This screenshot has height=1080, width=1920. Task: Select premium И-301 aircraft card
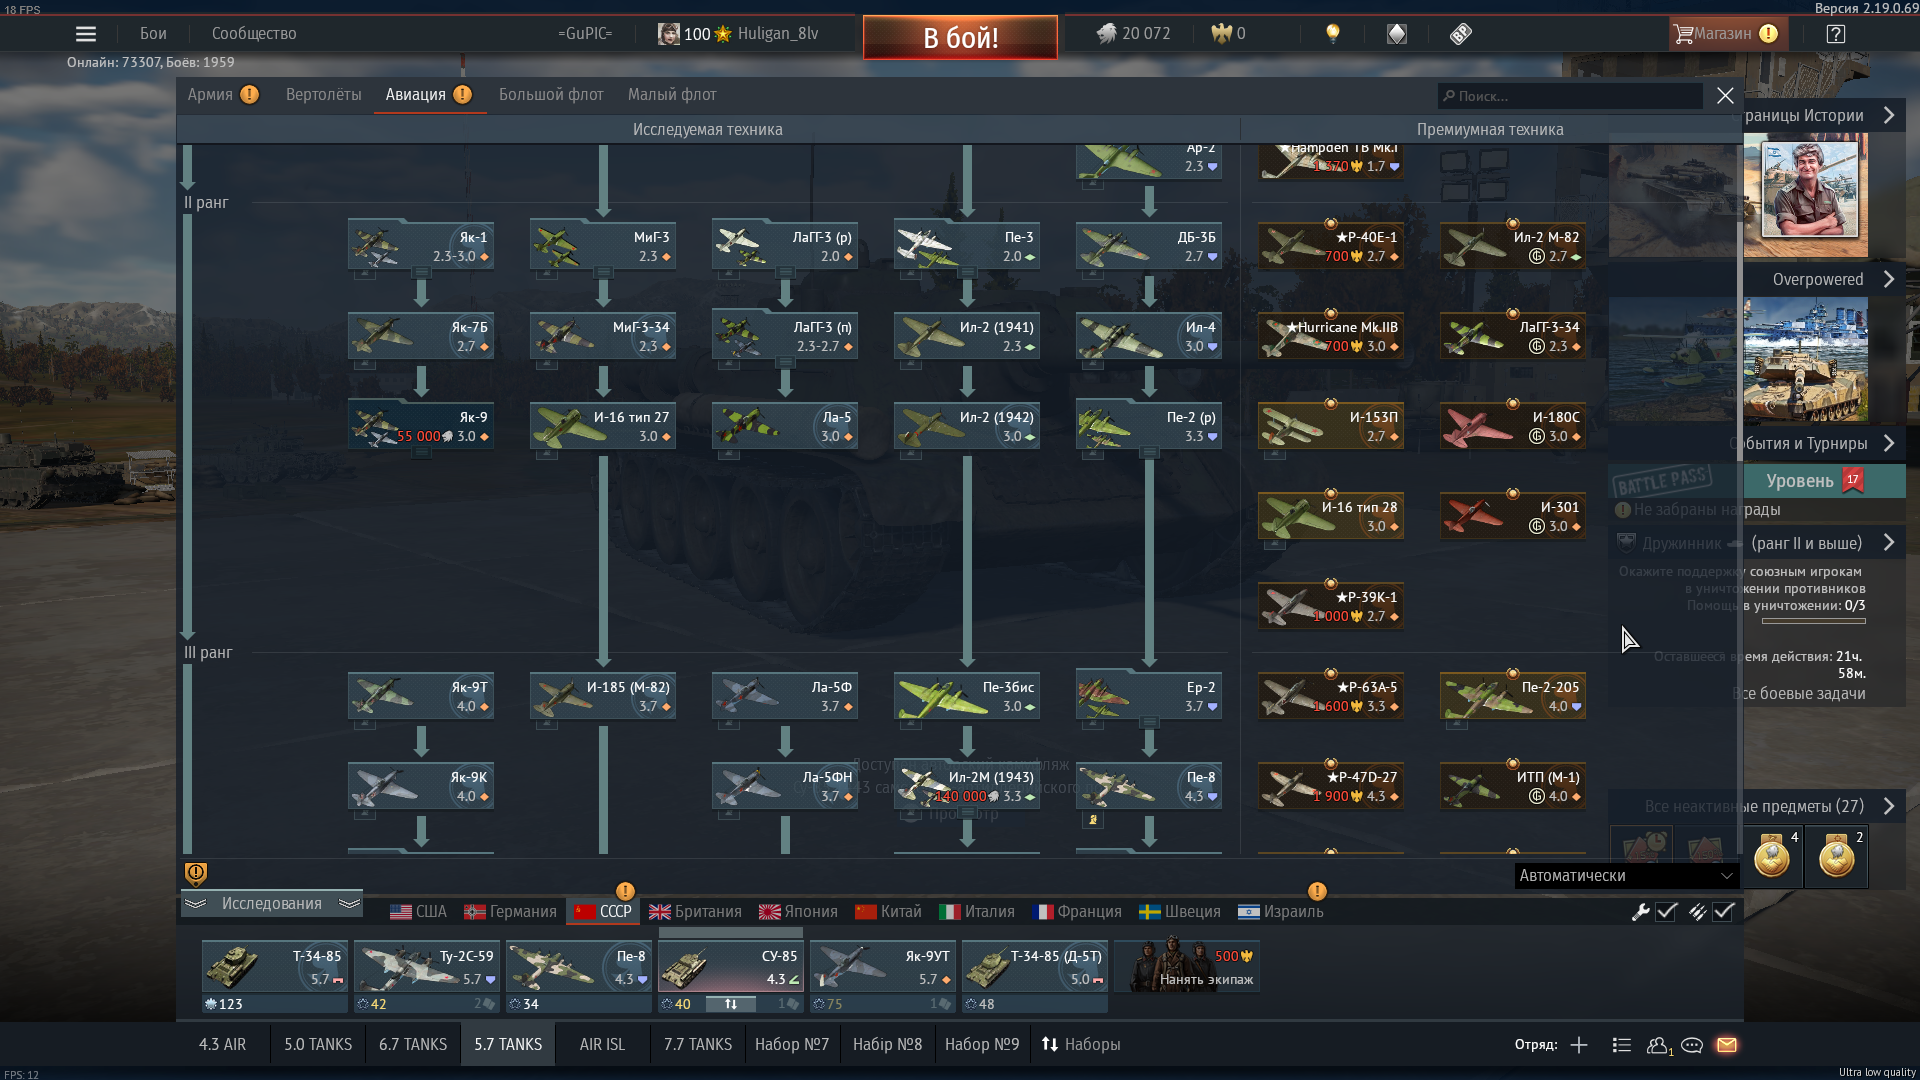pos(1513,515)
